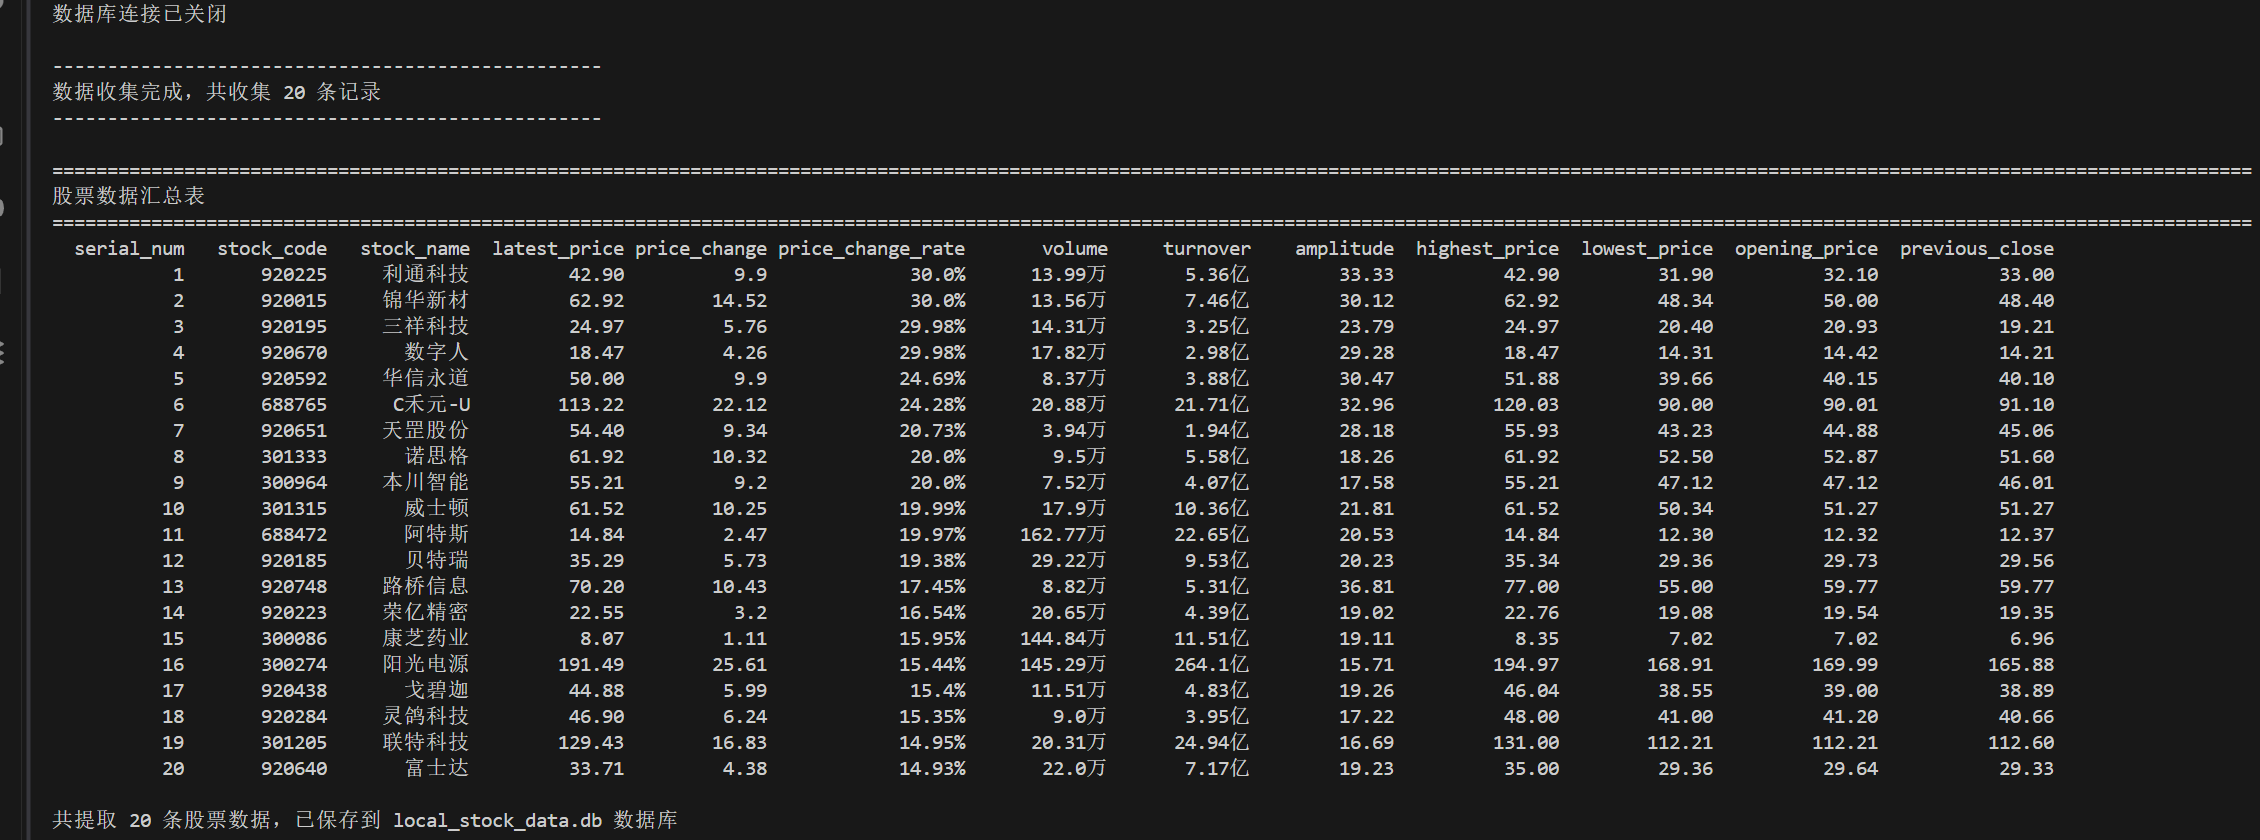Click previous close value 165.88
The image size is (2260, 840).
click(x=2021, y=664)
